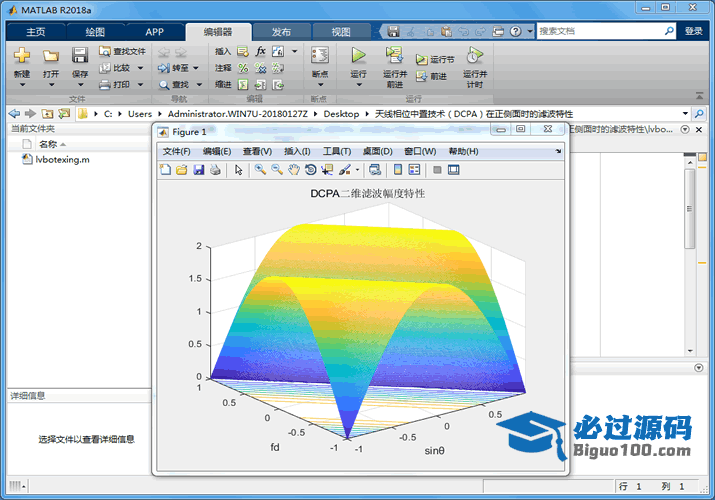
Task: Click the Save (保存) disk icon
Action: pos(80,56)
